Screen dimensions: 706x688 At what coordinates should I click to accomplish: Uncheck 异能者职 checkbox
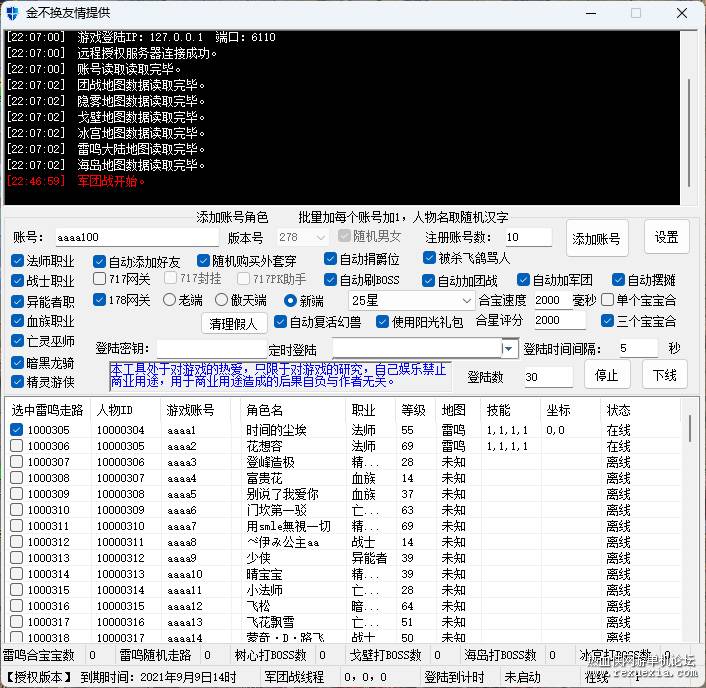17,301
